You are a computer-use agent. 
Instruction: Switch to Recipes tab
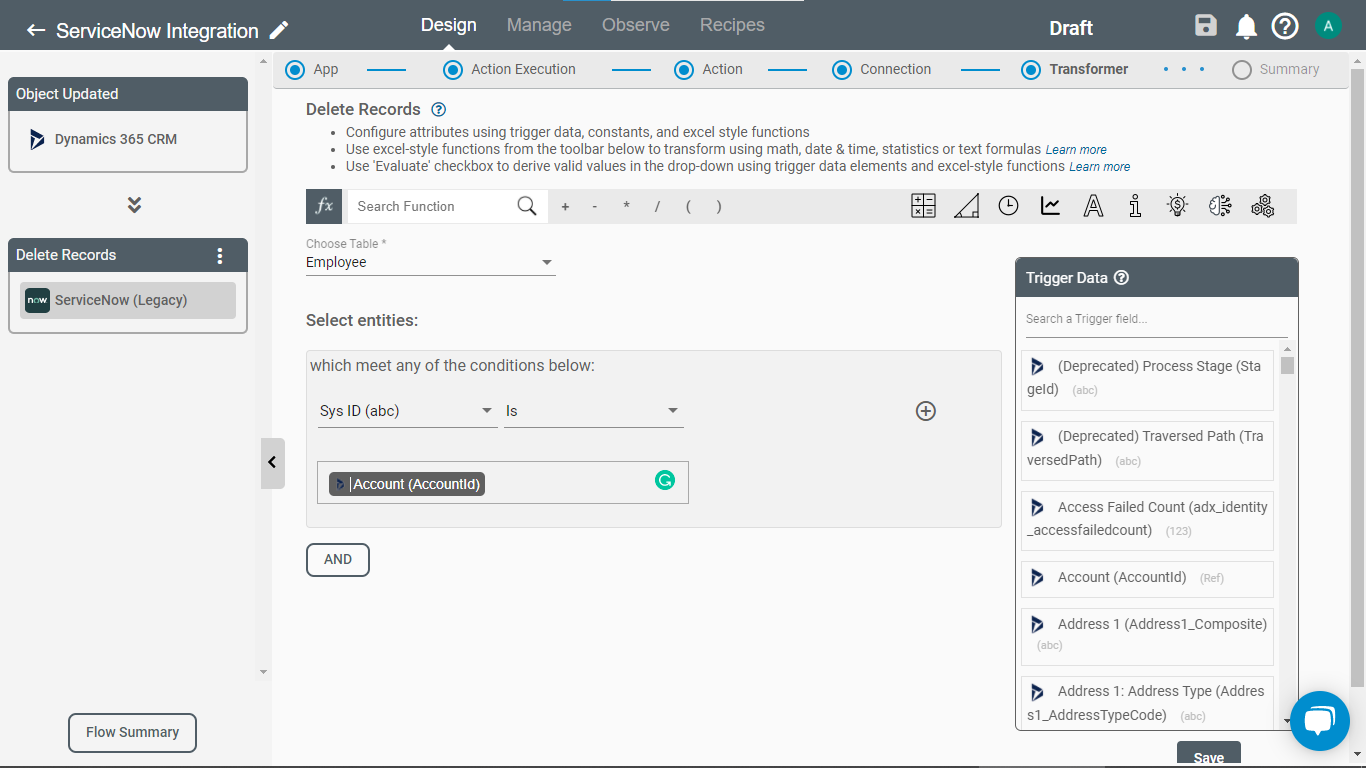click(x=732, y=25)
